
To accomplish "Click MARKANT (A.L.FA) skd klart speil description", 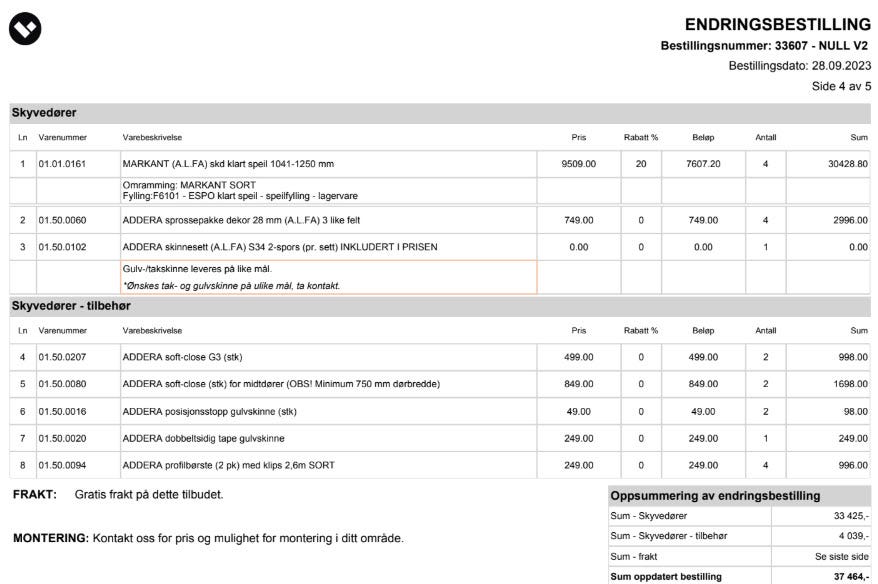I will [x=228, y=164].
